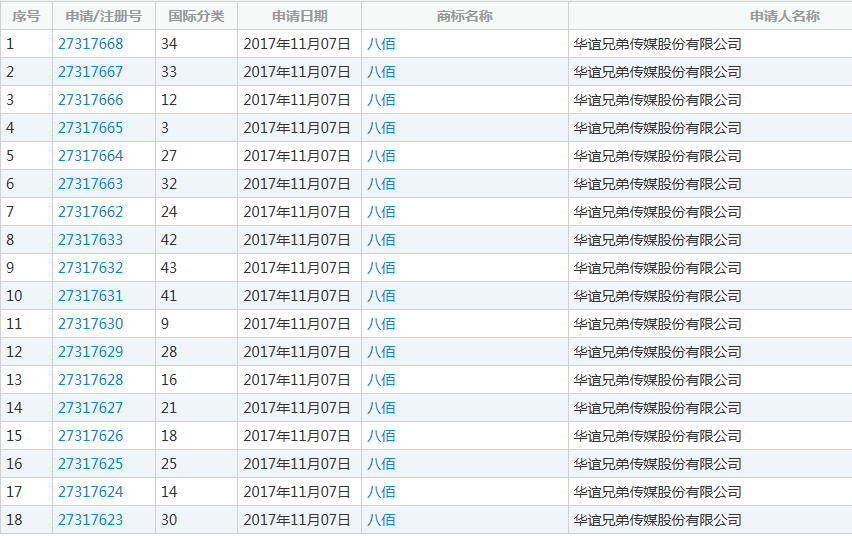Select international class 25 cell
This screenshot has width=852, height=536.
(196, 464)
